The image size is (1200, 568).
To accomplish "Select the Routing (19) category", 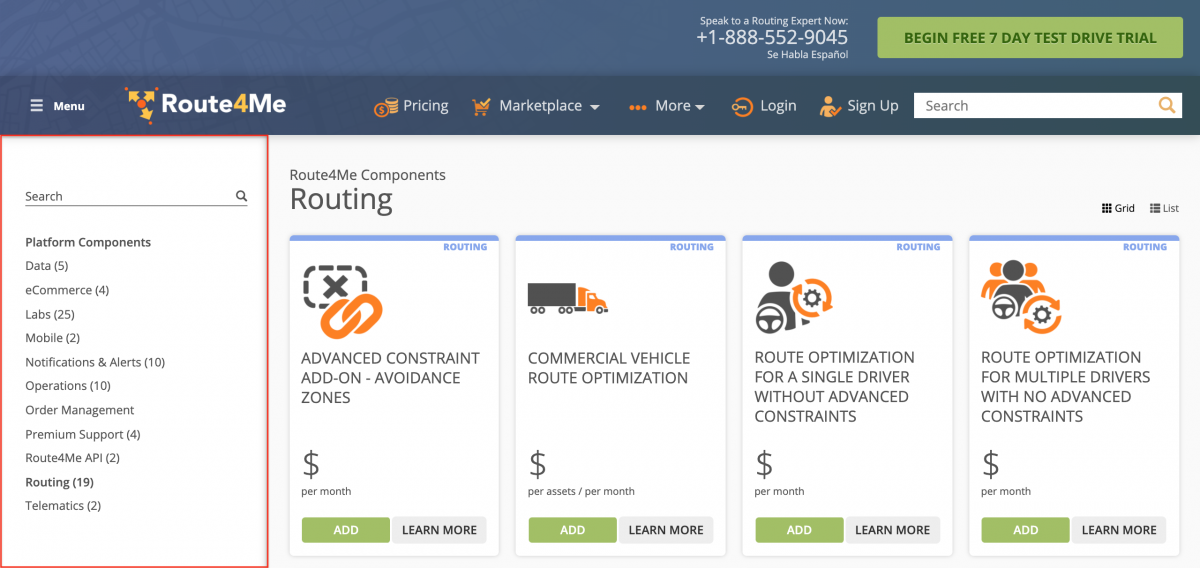I will click(x=59, y=482).
